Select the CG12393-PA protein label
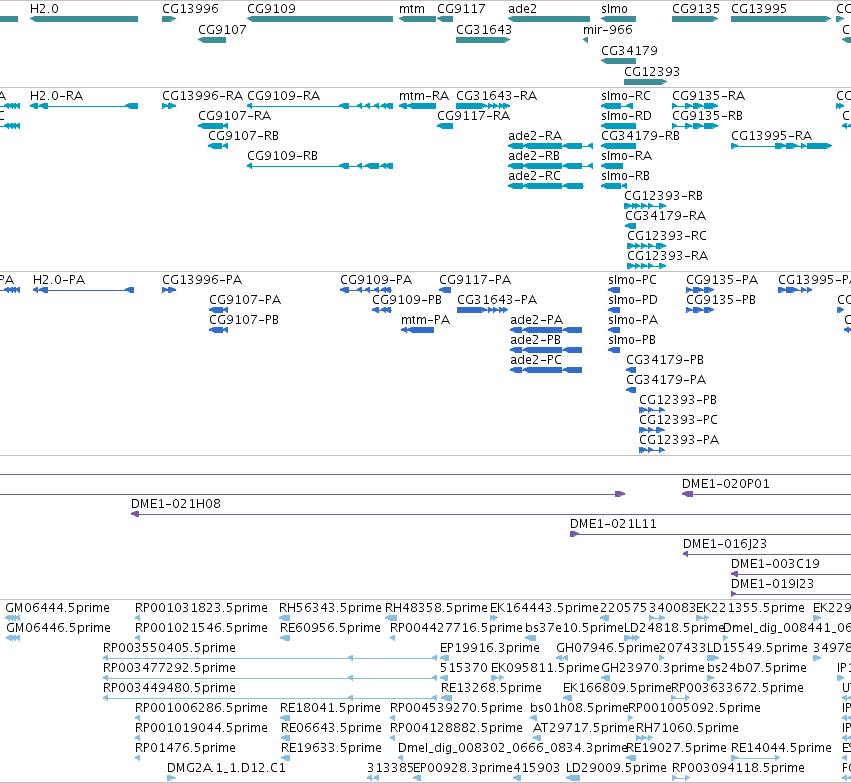 [679, 440]
